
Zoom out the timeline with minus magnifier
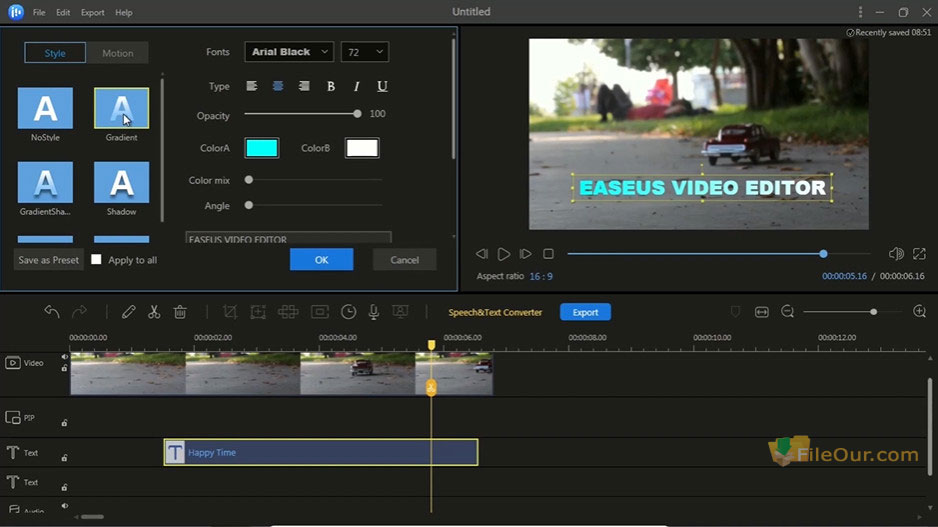pyautogui.click(x=787, y=312)
